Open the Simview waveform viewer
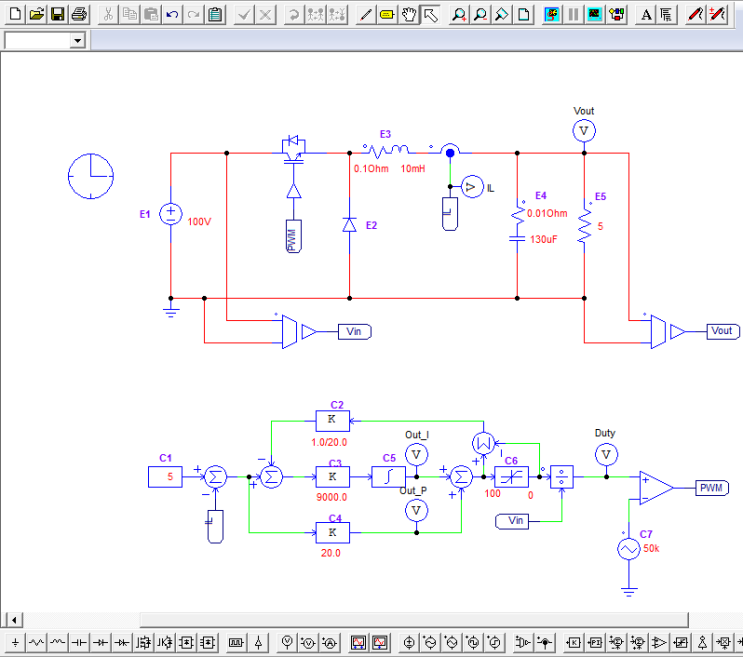 pyautogui.click(x=595, y=15)
